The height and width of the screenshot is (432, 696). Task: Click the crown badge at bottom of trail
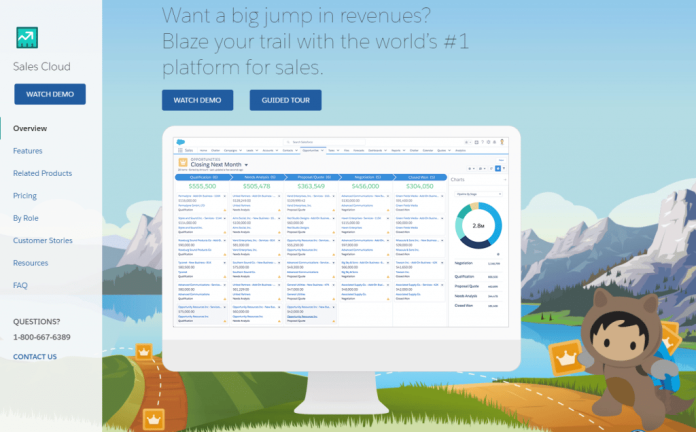click(154, 419)
